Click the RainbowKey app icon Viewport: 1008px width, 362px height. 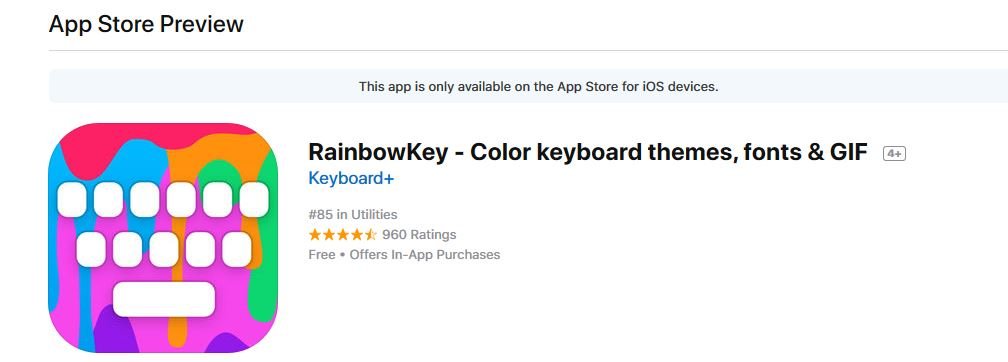(163, 238)
